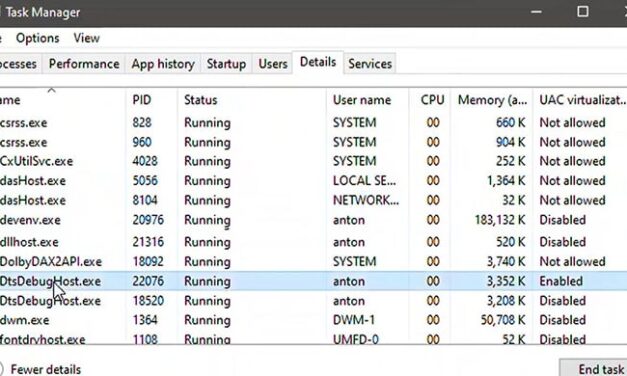Select the Details tab

pyautogui.click(x=318, y=62)
